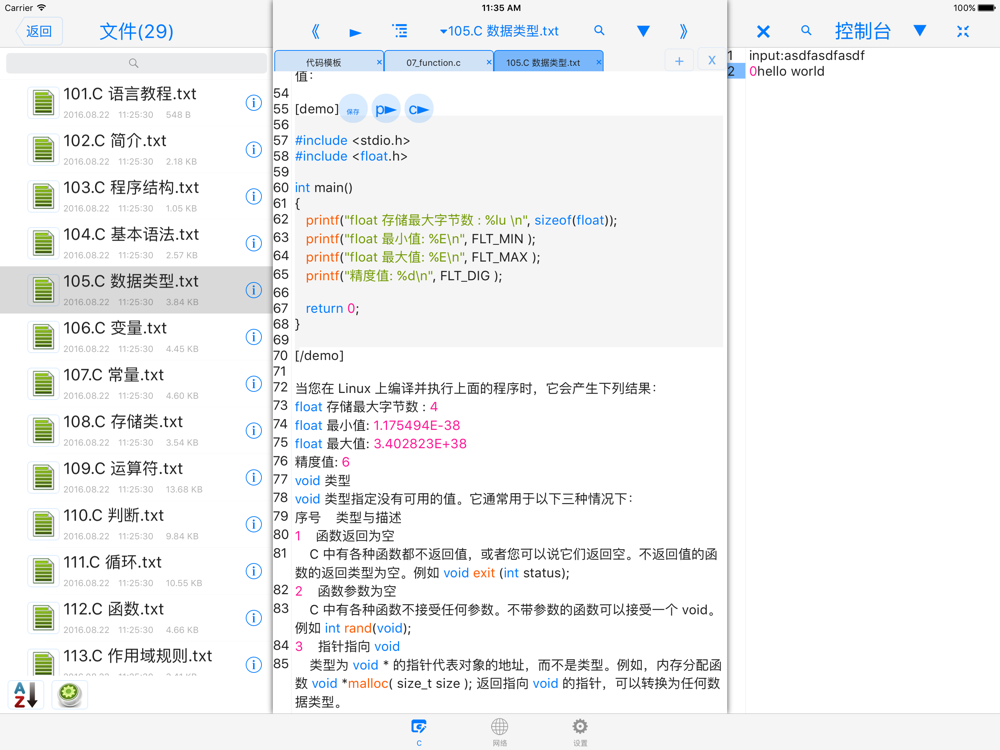Switch to the 网络 network tab
Viewport: 1000px width, 750px height.
click(499, 732)
